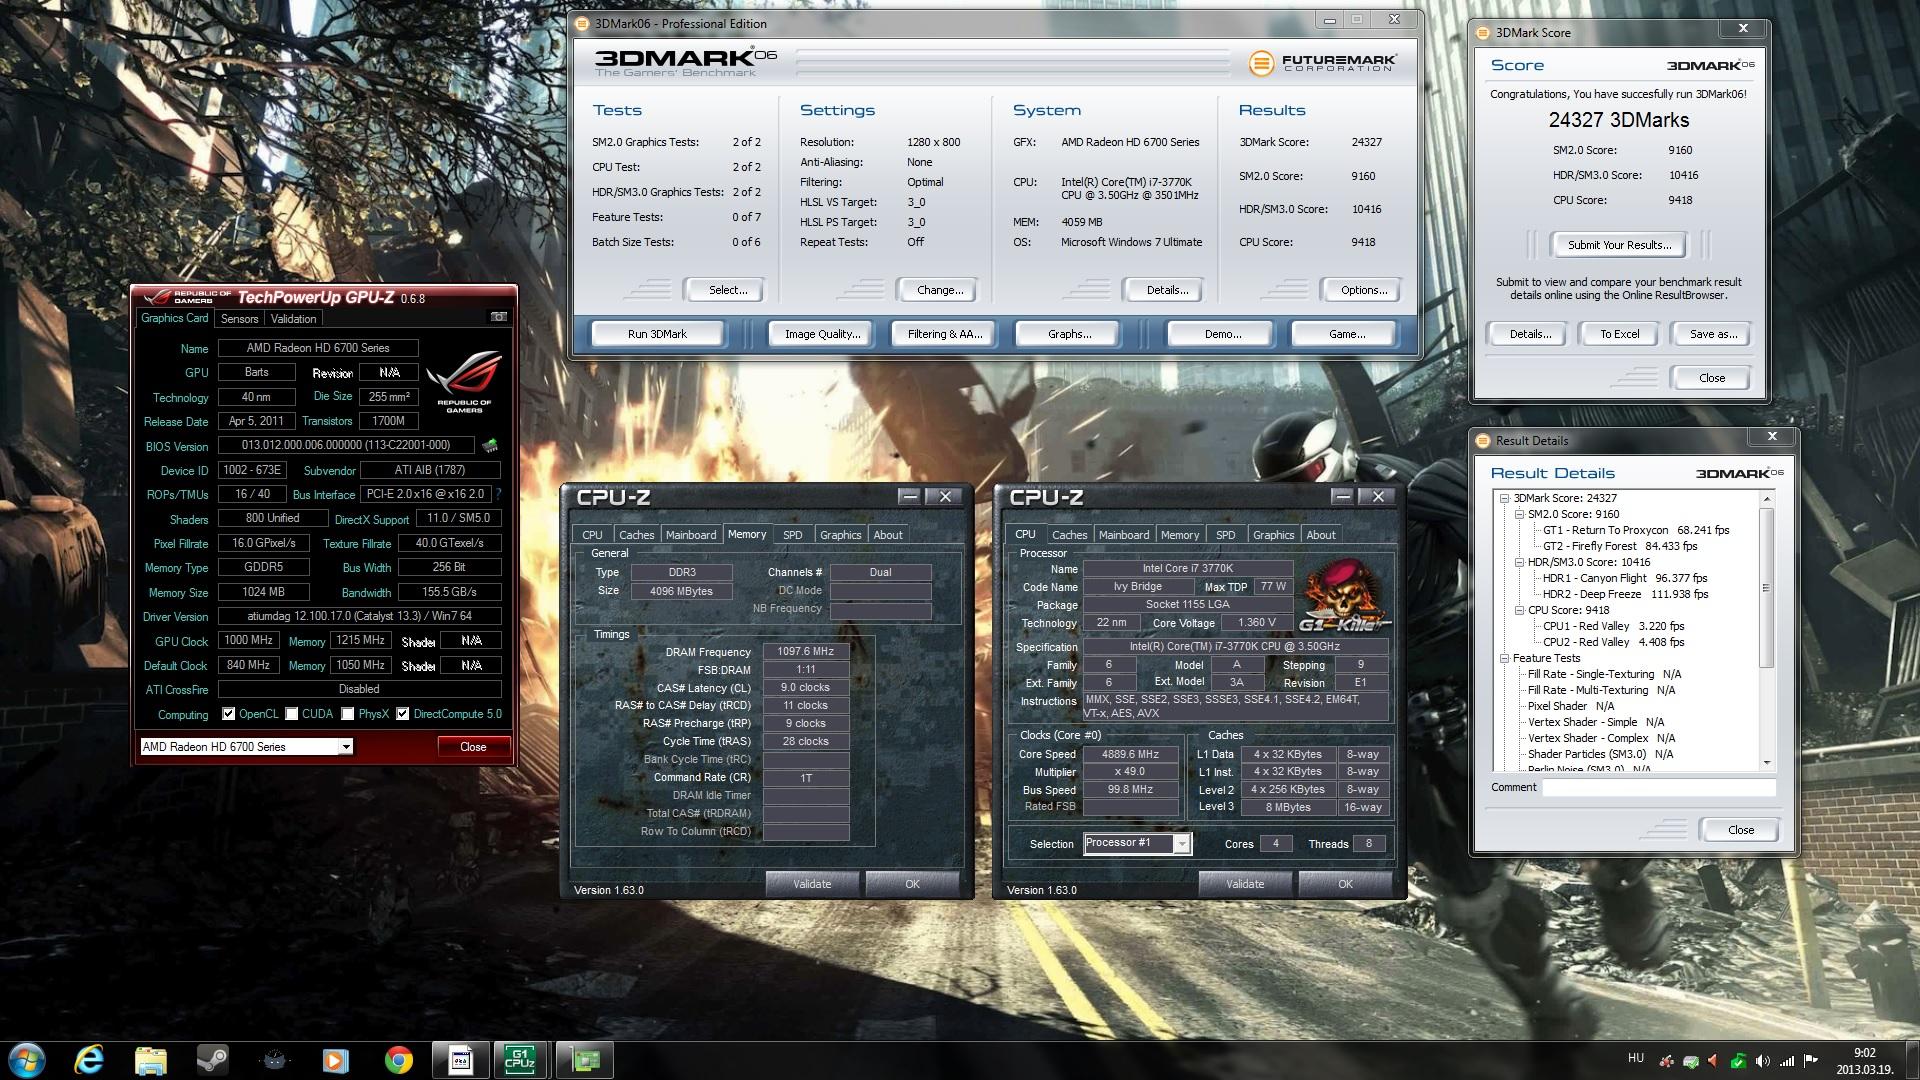Click the Image Quality... button
The width and height of the screenshot is (1920, 1080).
[822, 334]
